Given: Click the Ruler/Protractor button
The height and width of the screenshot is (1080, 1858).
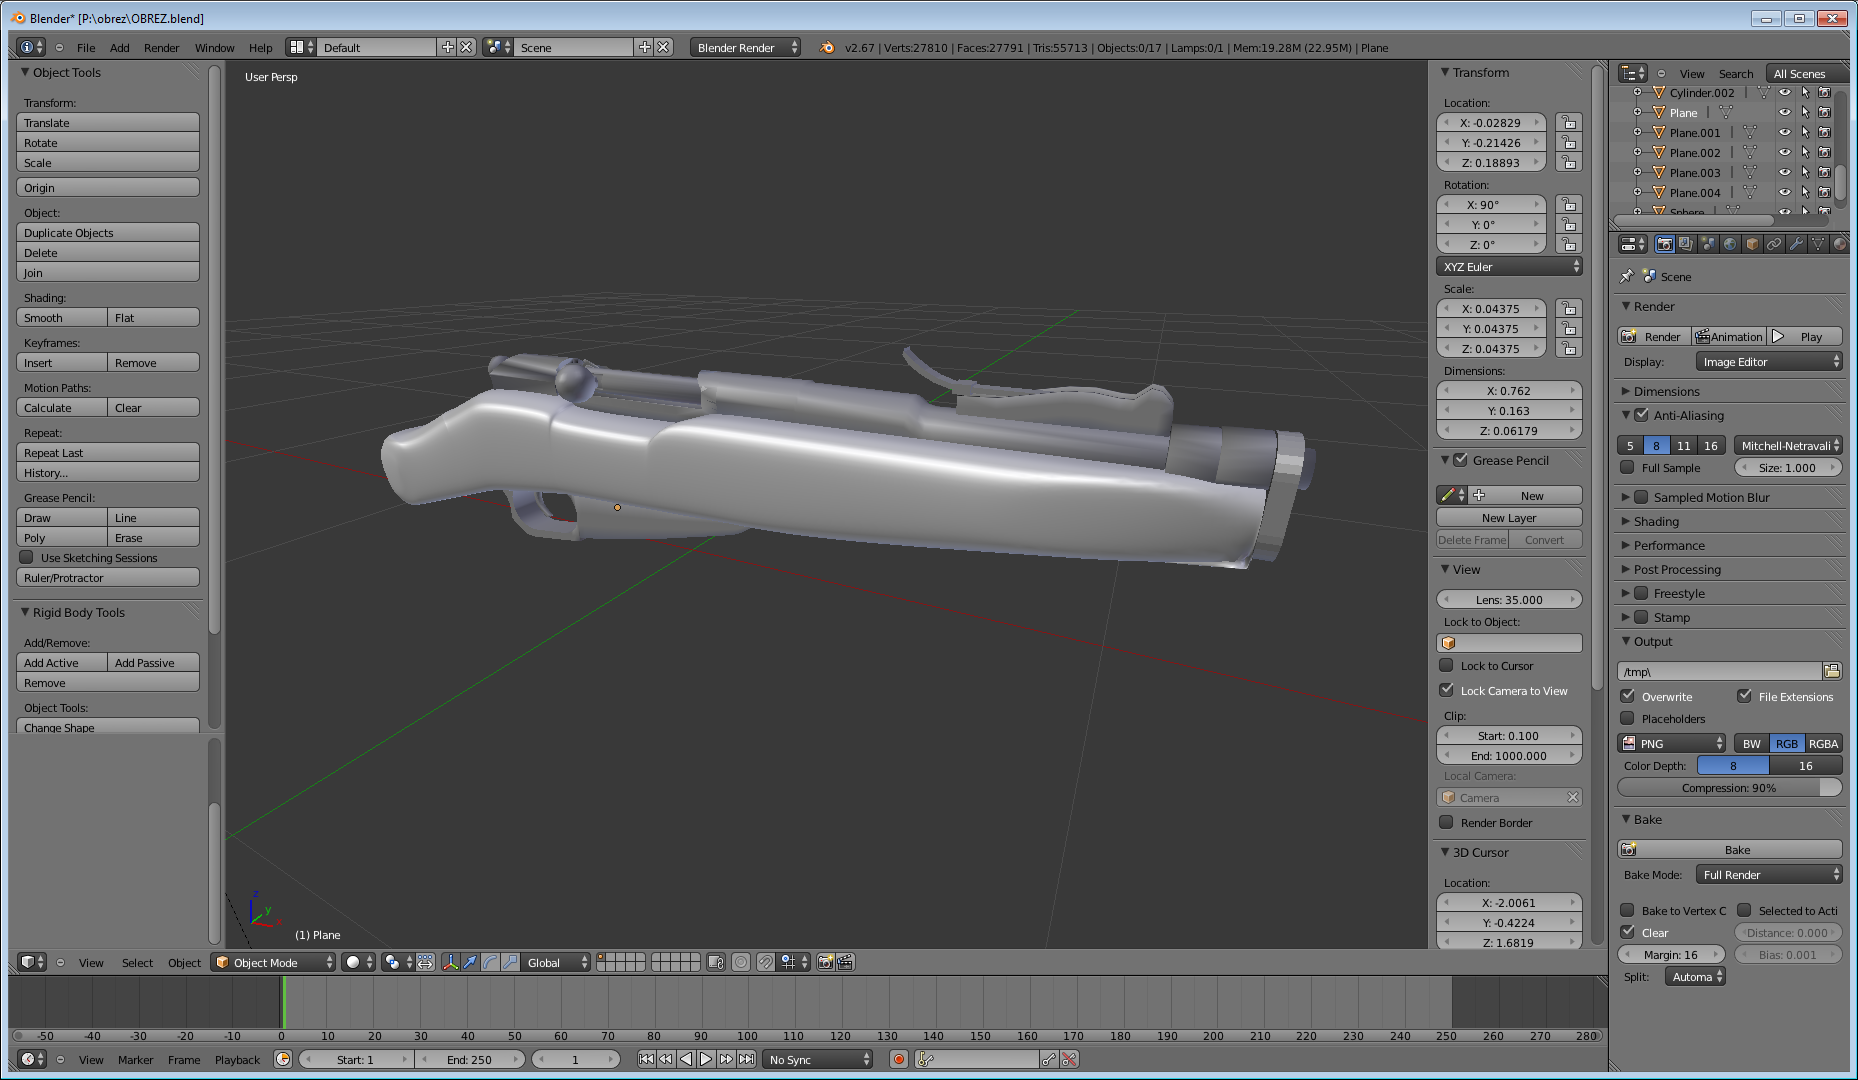Looking at the screenshot, I should 108,577.
